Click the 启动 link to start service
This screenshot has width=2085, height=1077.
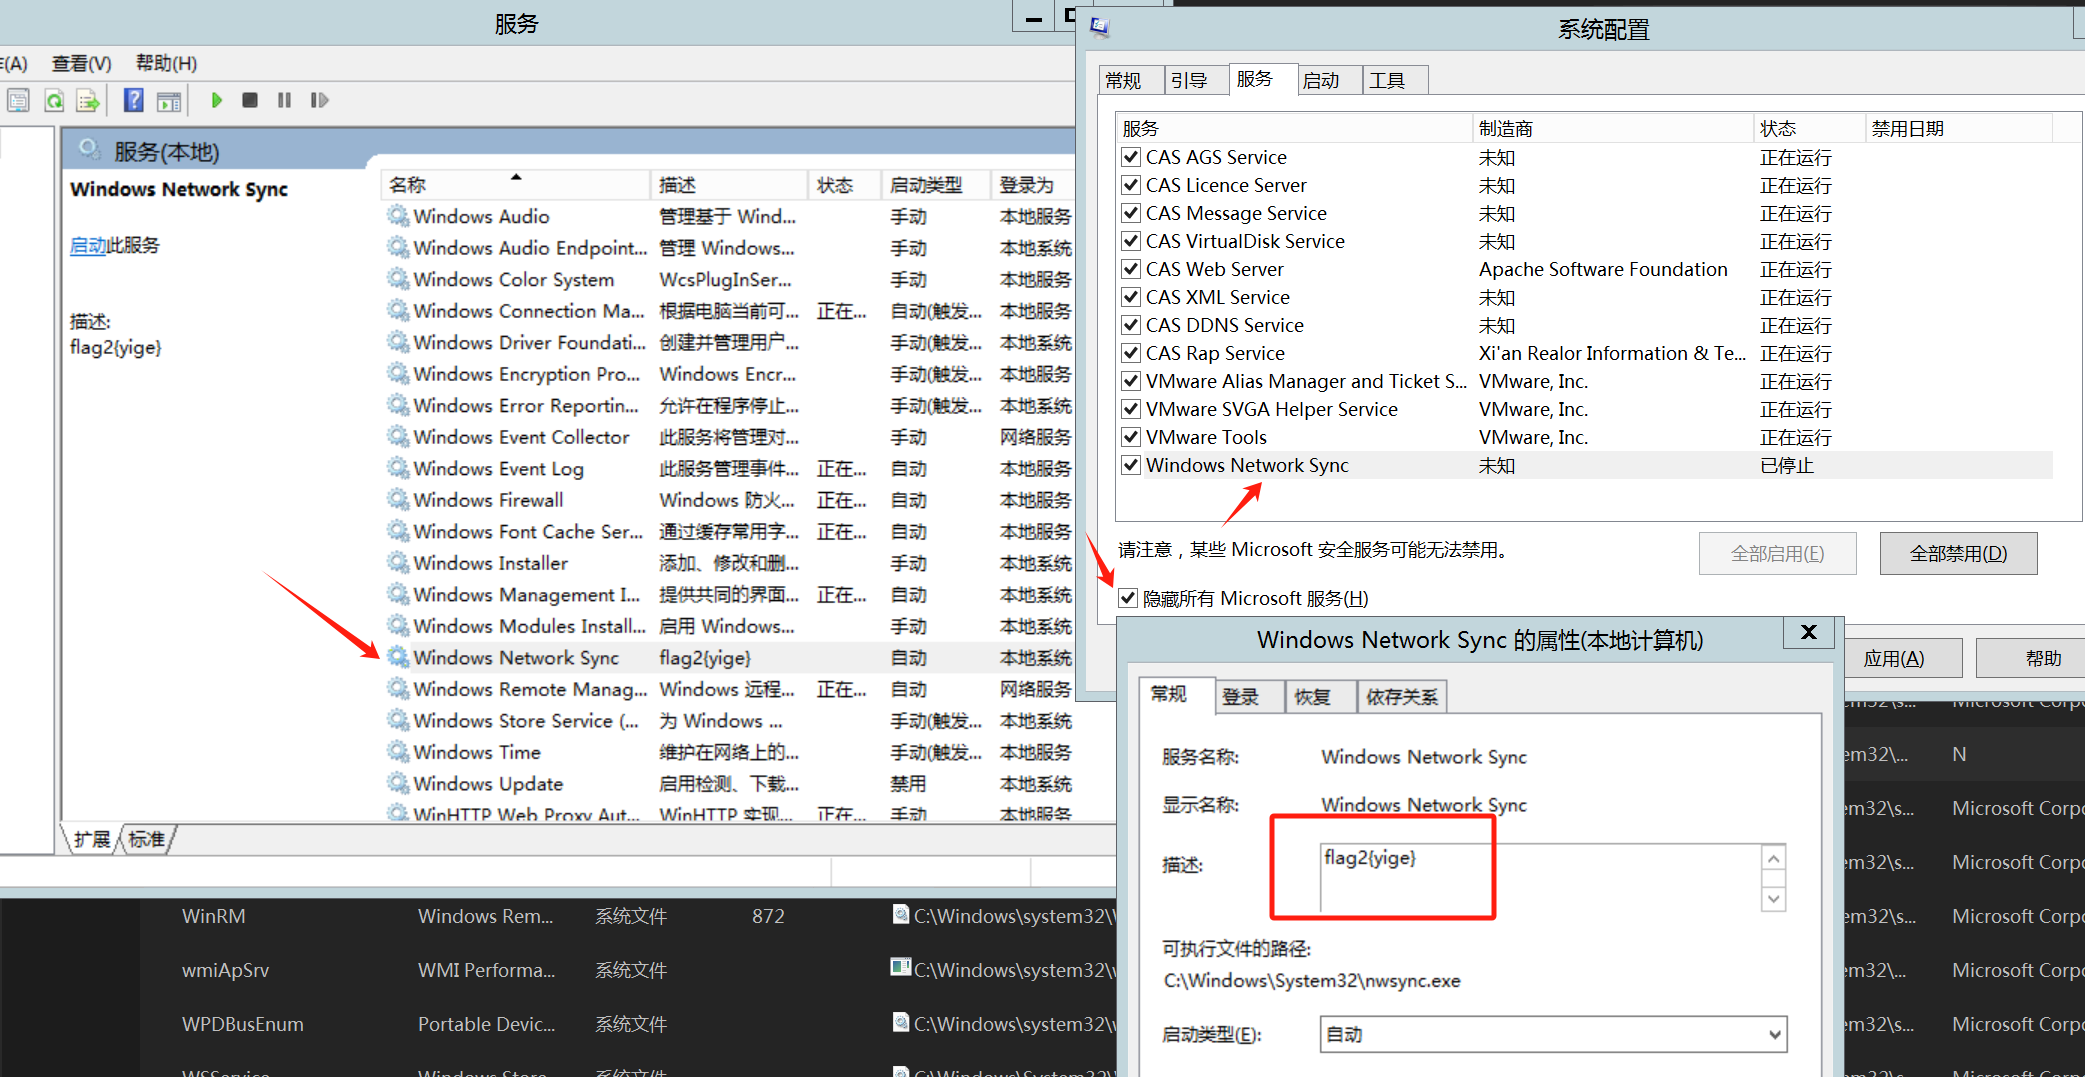tap(87, 246)
